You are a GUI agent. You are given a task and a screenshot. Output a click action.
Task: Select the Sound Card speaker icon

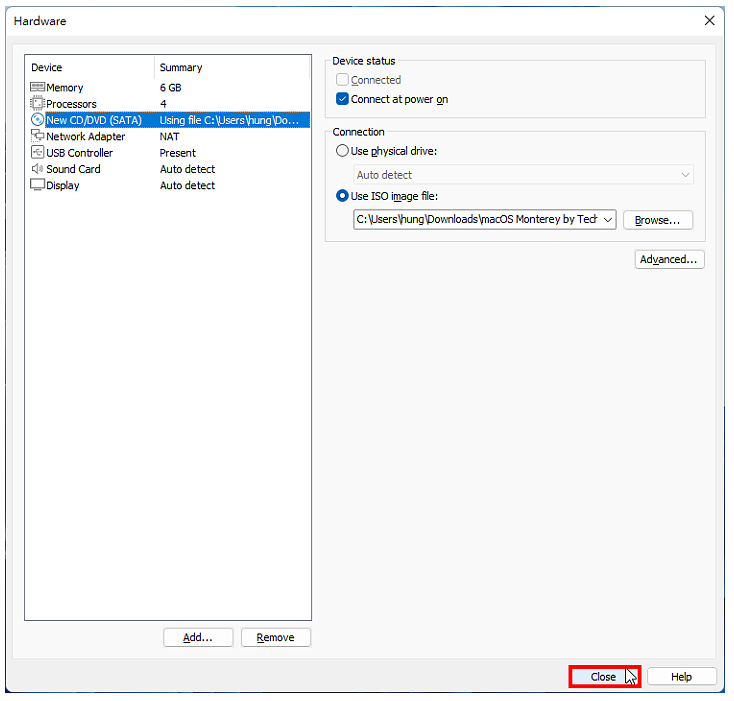pos(37,169)
